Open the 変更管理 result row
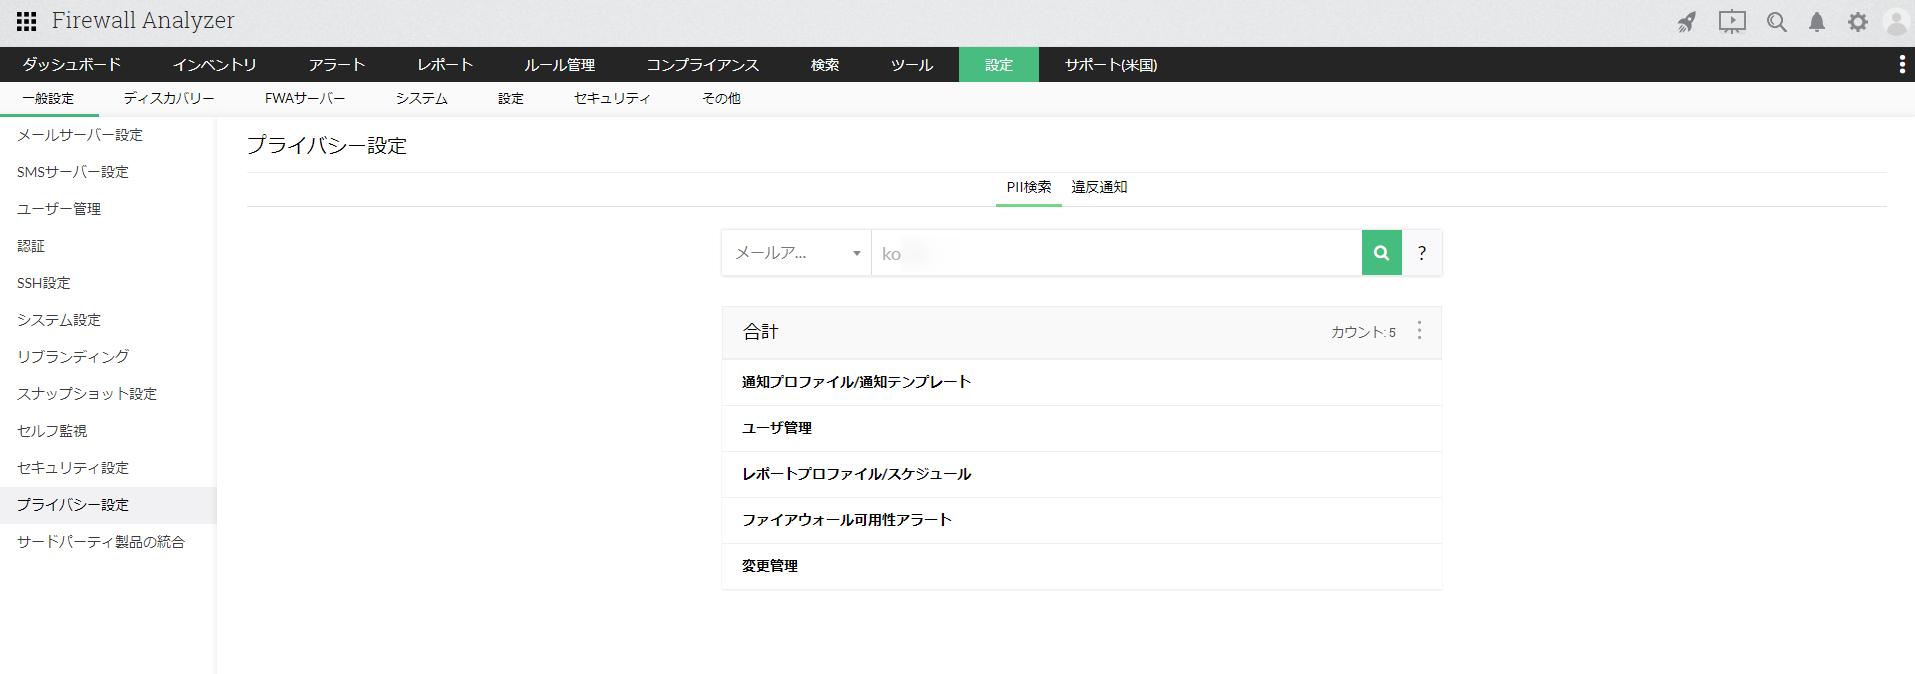This screenshot has height=674, width=1915. coord(770,566)
